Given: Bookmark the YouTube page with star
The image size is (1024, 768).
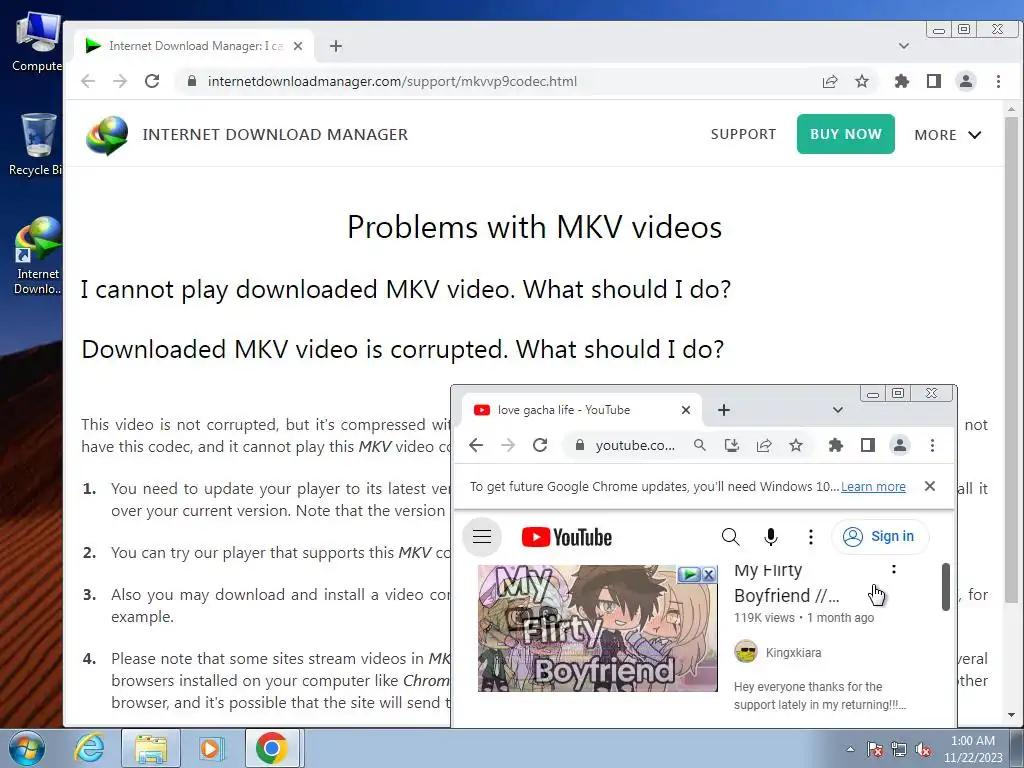Looking at the screenshot, I should (796, 445).
